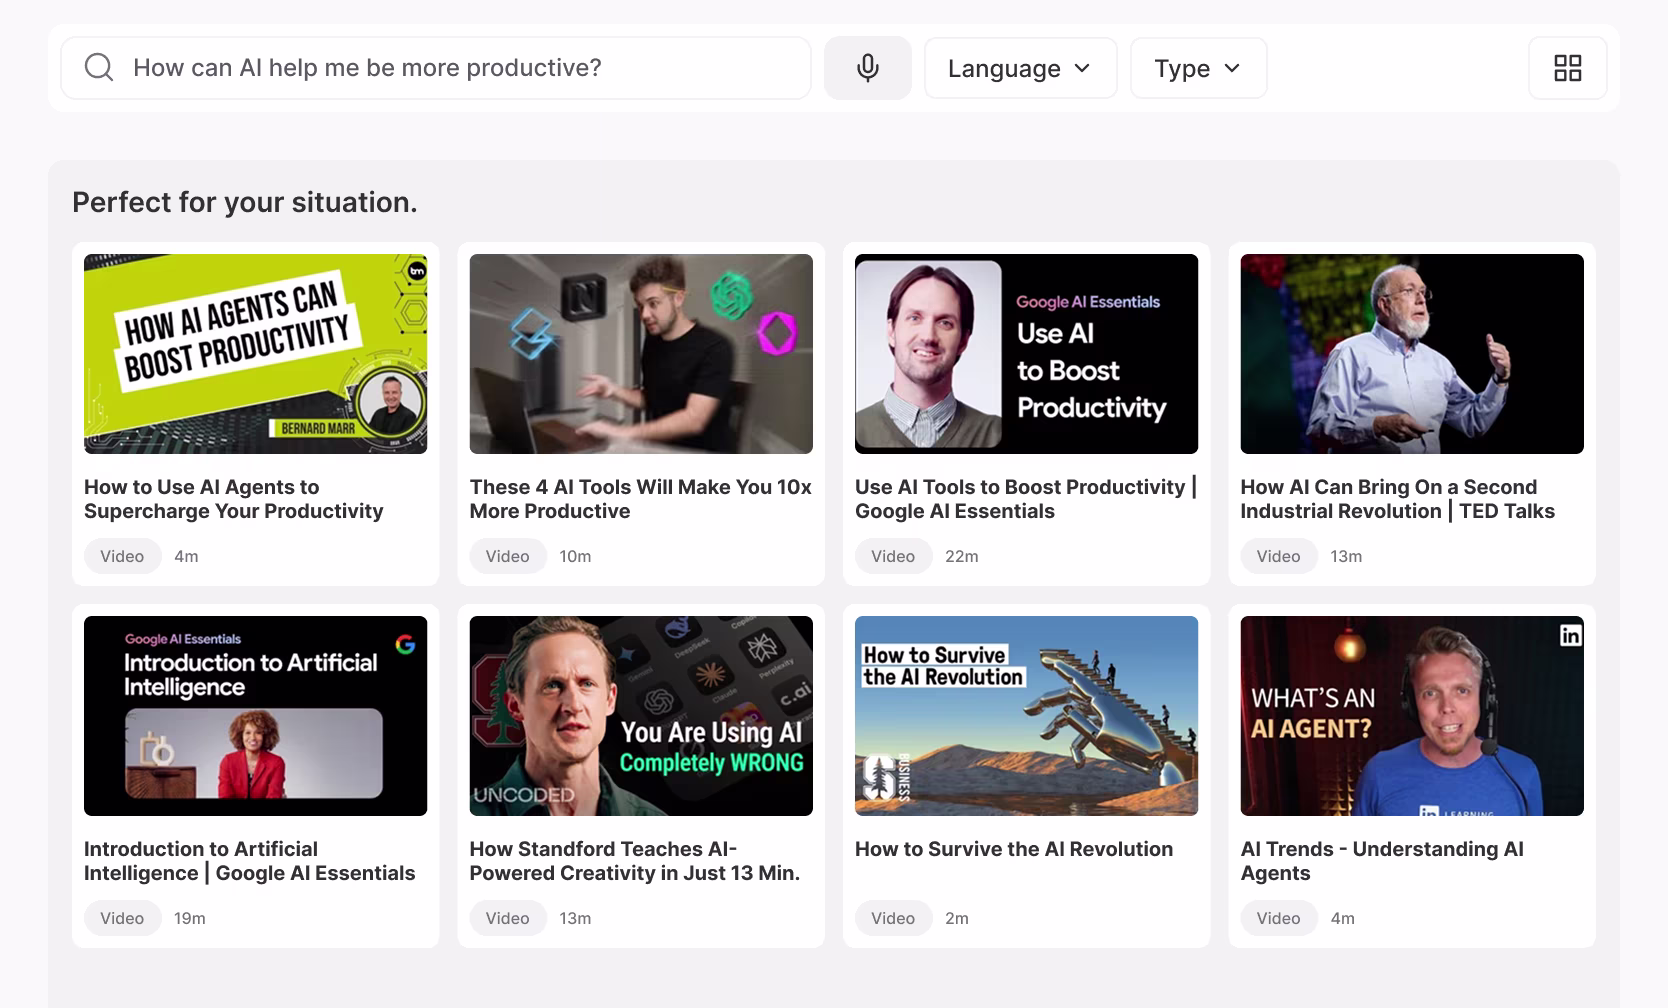Click the '2m' duration text

point(957,918)
